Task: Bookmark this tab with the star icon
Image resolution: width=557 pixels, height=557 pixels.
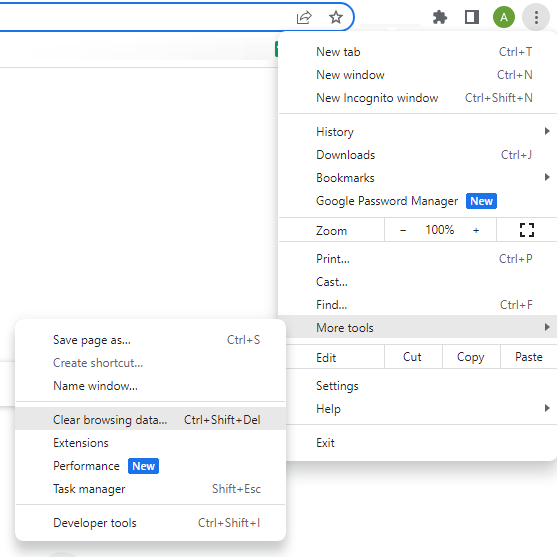Action: click(x=336, y=17)
